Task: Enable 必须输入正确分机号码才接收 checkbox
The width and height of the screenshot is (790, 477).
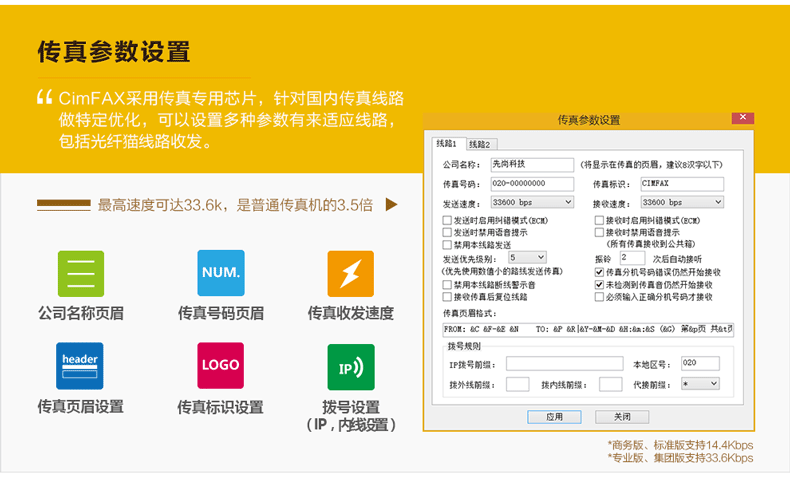Action: [x=599, y=297]
